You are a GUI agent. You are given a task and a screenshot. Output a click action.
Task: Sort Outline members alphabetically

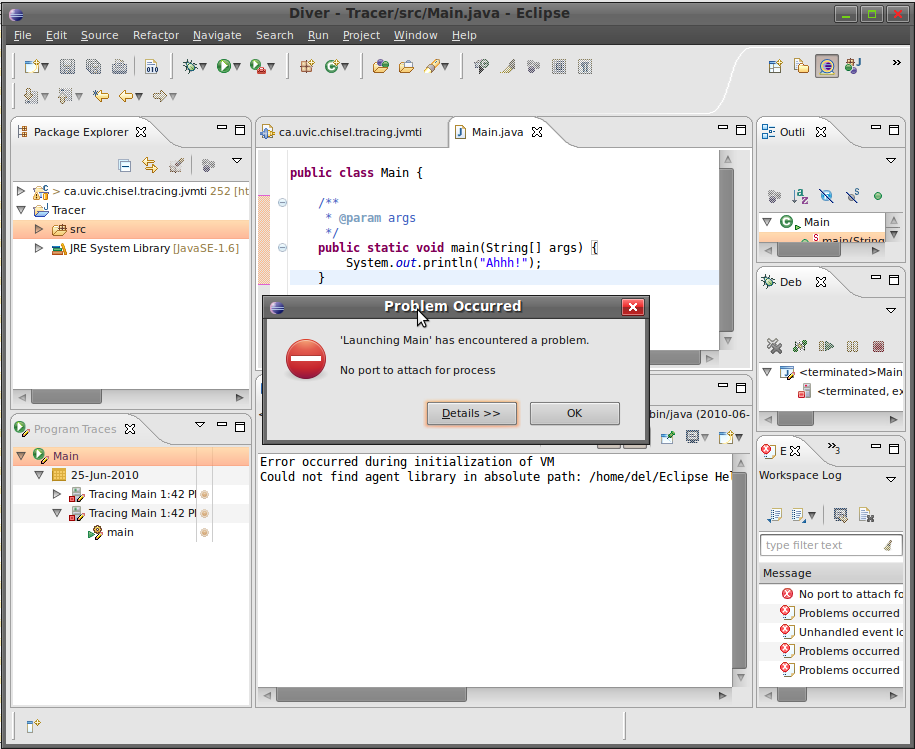(800, 197)
